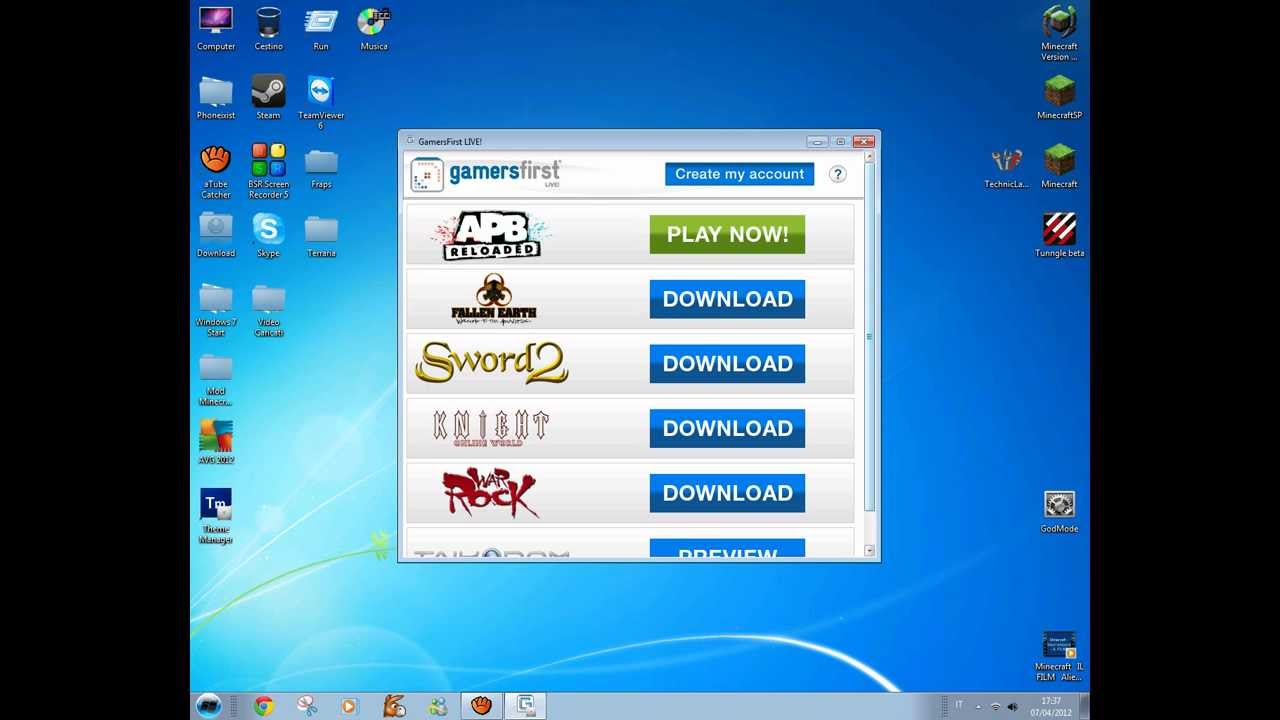Viewport: 1280px width, 720px height.
Task: Click DOWNLOAD for Knight Online World
Action: [727, 428]
